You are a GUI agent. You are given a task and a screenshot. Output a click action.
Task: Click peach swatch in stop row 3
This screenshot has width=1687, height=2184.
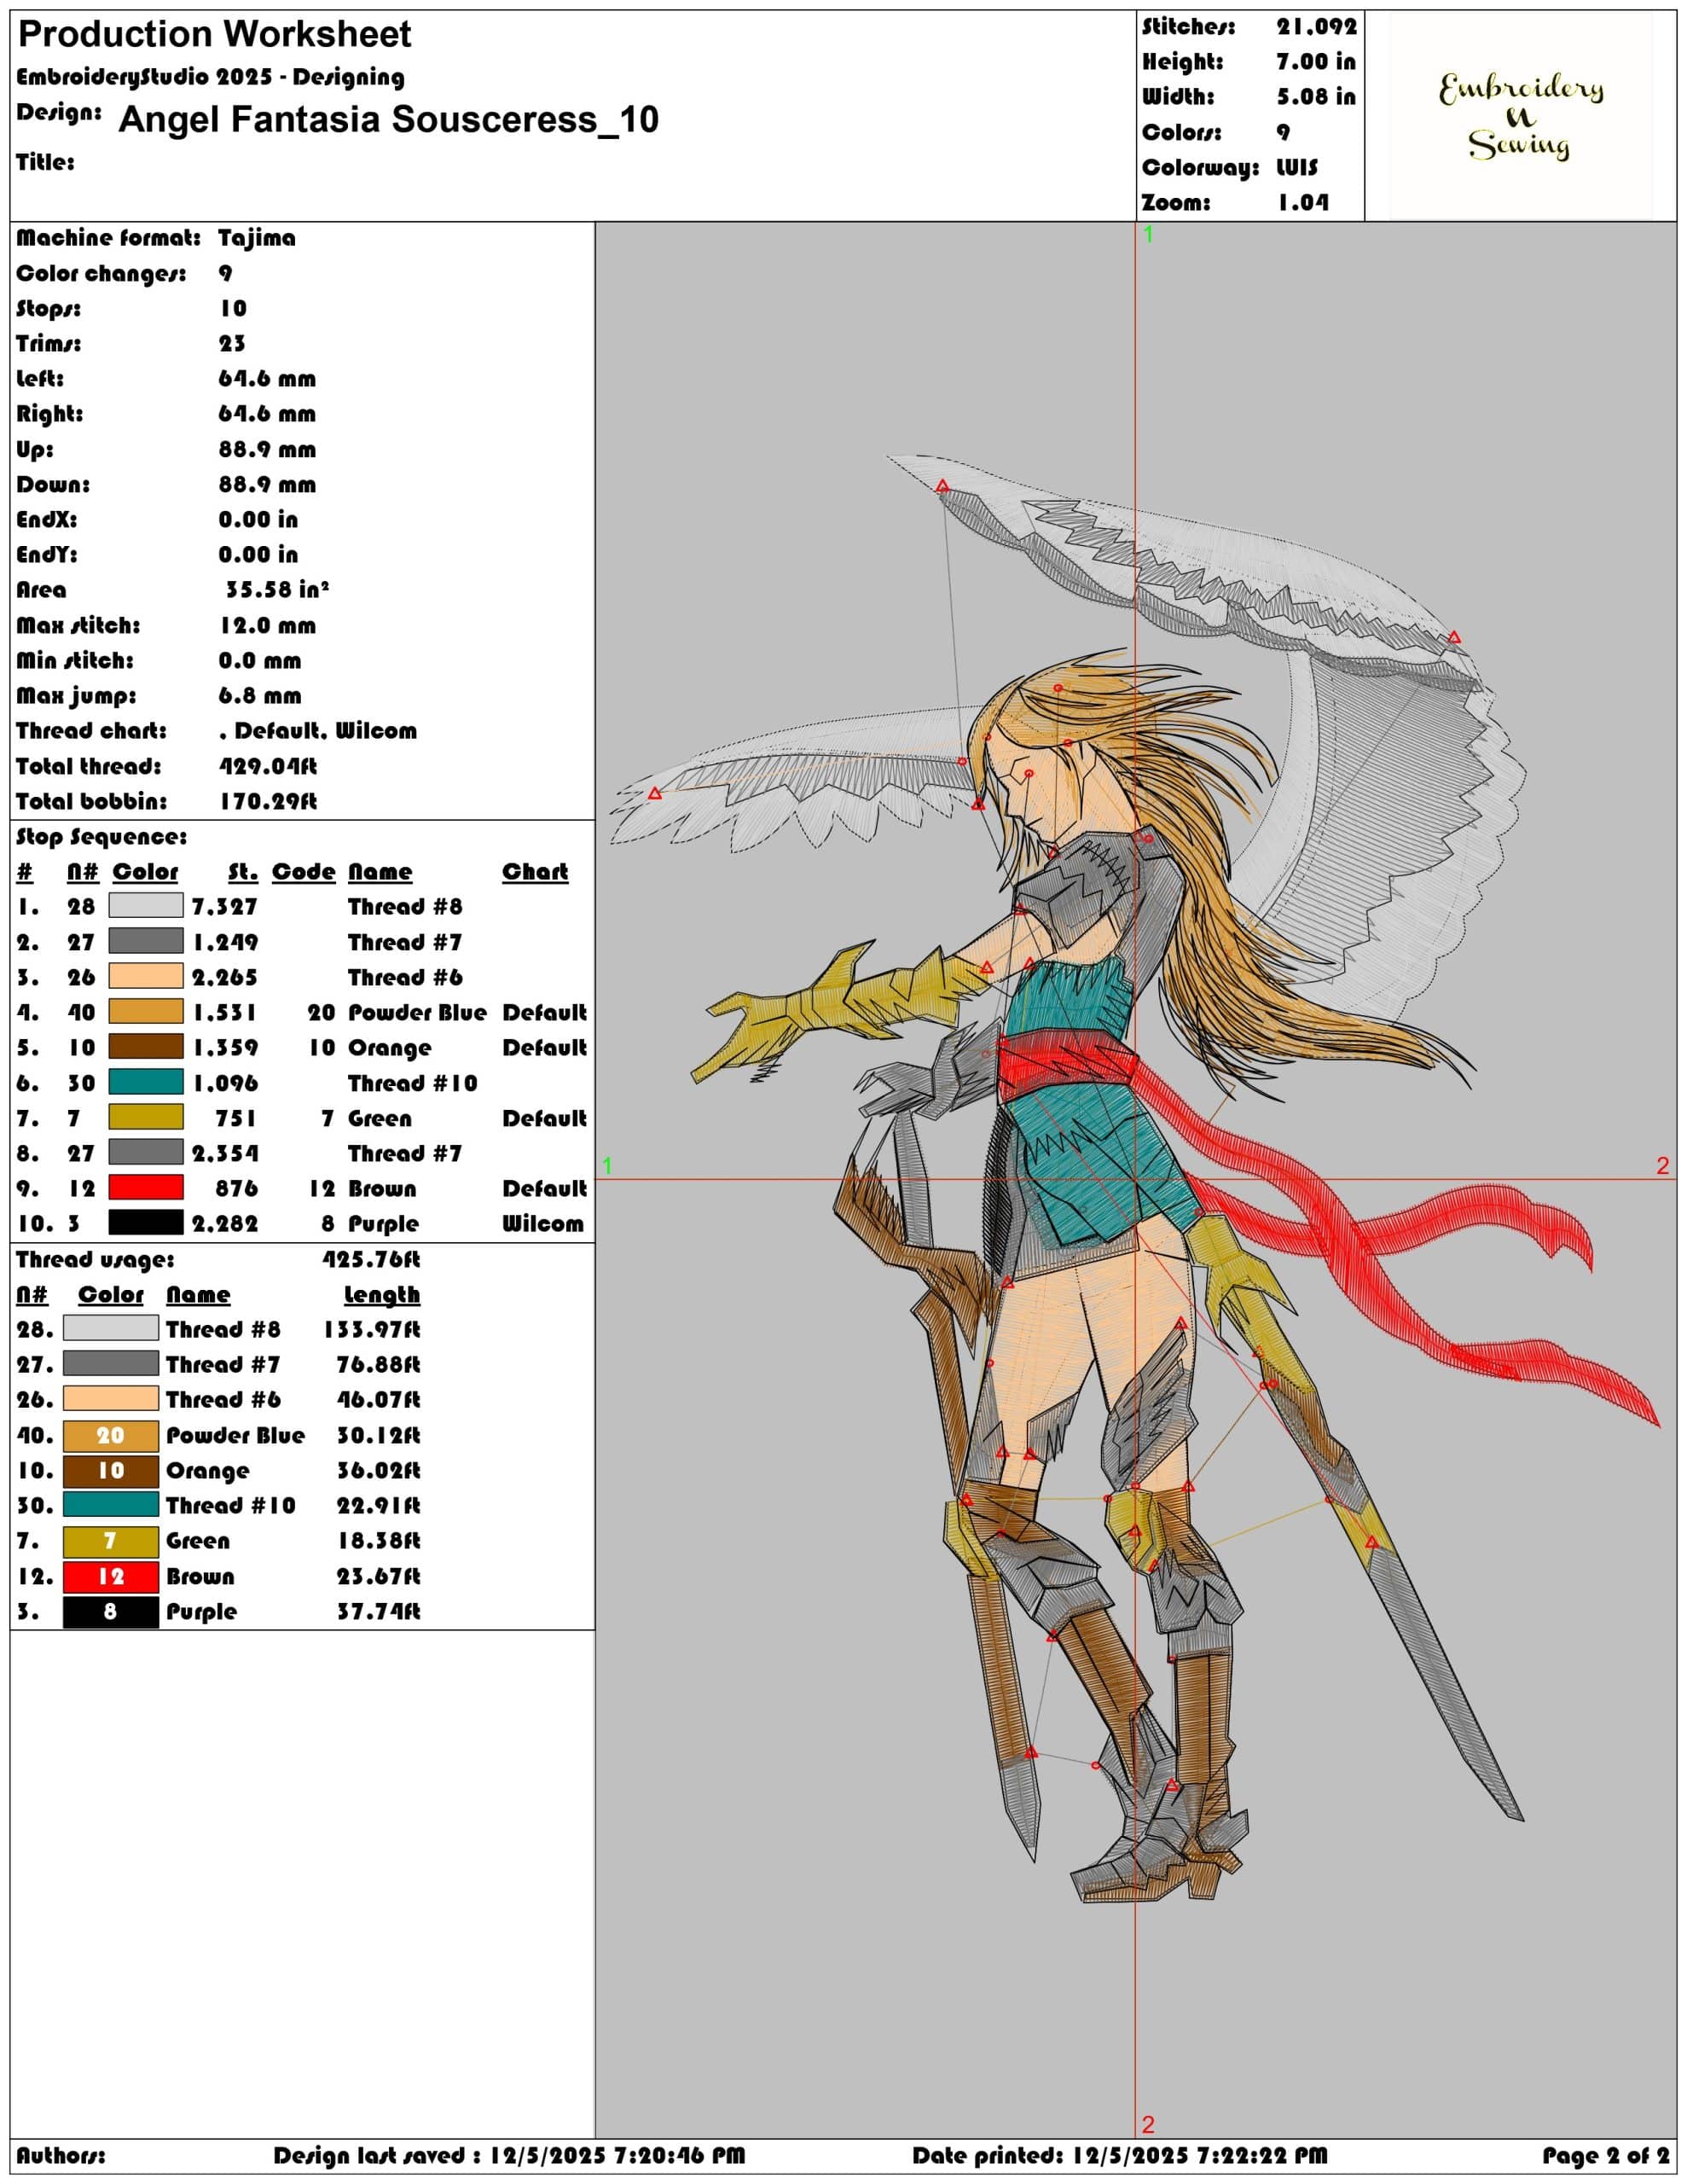(x=146, y=976)
